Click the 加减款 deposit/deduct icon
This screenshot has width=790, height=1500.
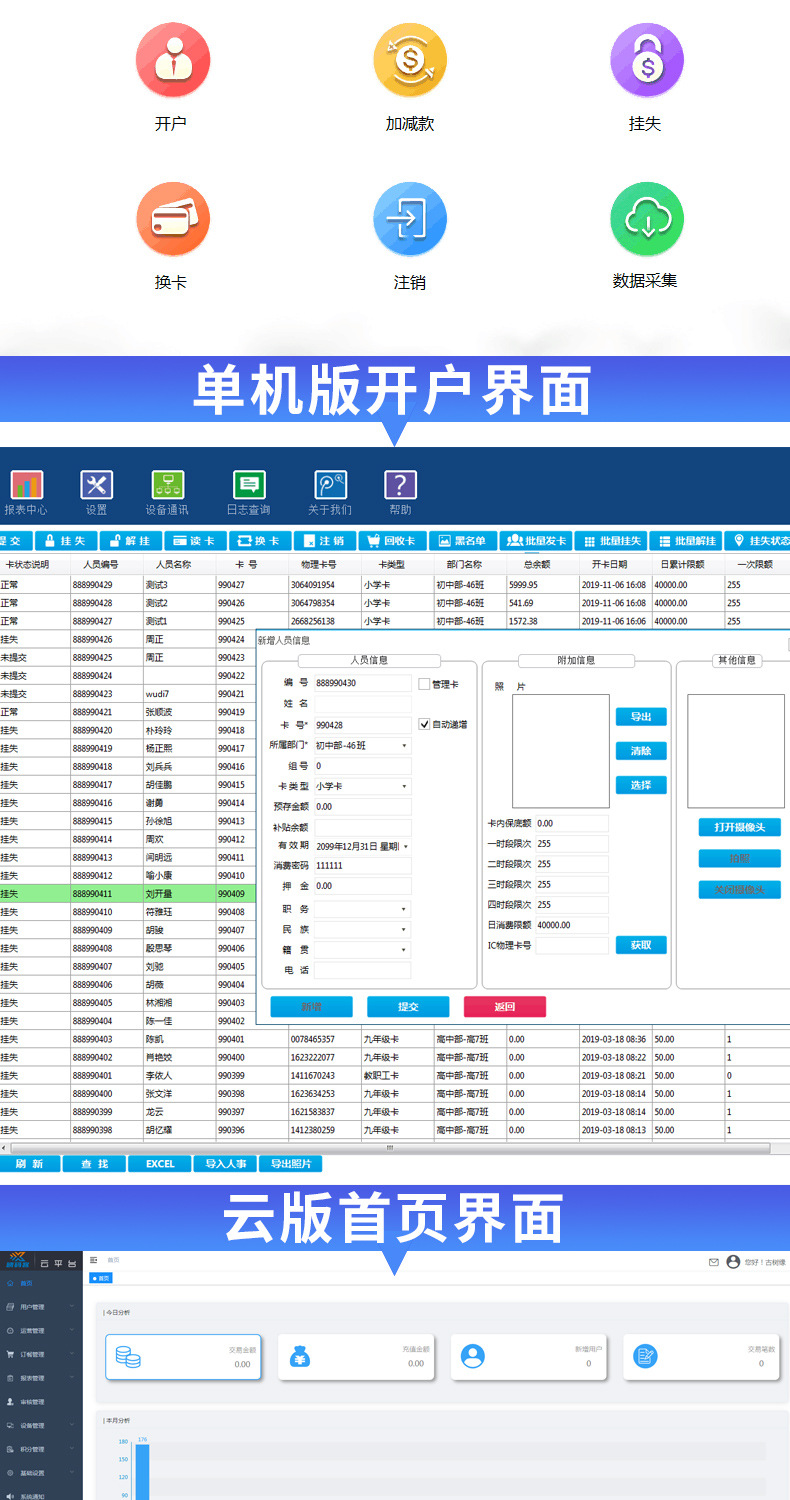(x=410, y=60)
